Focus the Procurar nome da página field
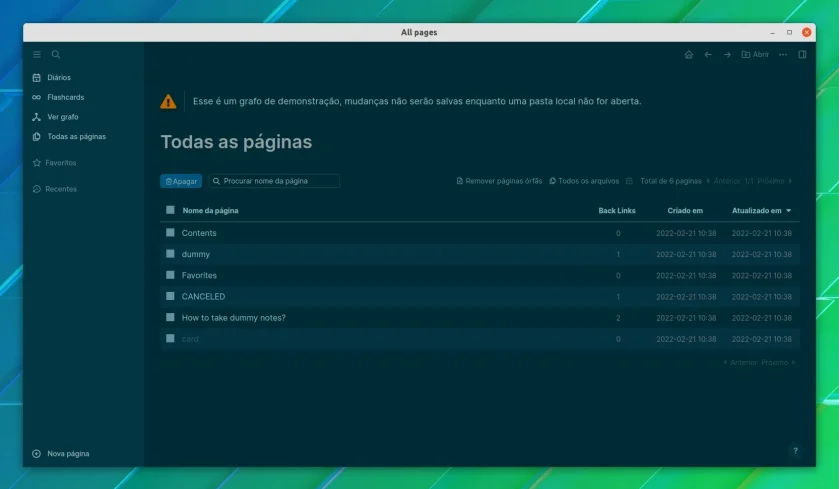This screenshot has height=489, width=840. [x=274, y=181]
